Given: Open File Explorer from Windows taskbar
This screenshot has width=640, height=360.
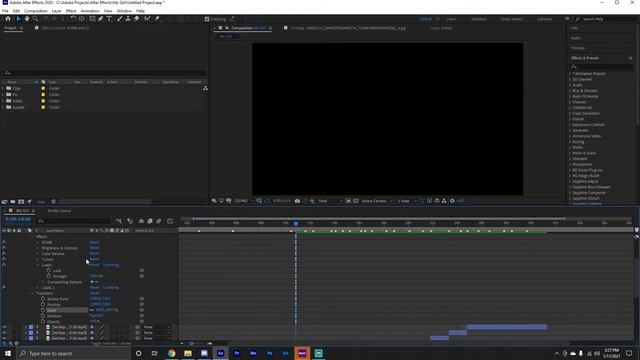Looking at the screenshot, I should coord(188,353).
